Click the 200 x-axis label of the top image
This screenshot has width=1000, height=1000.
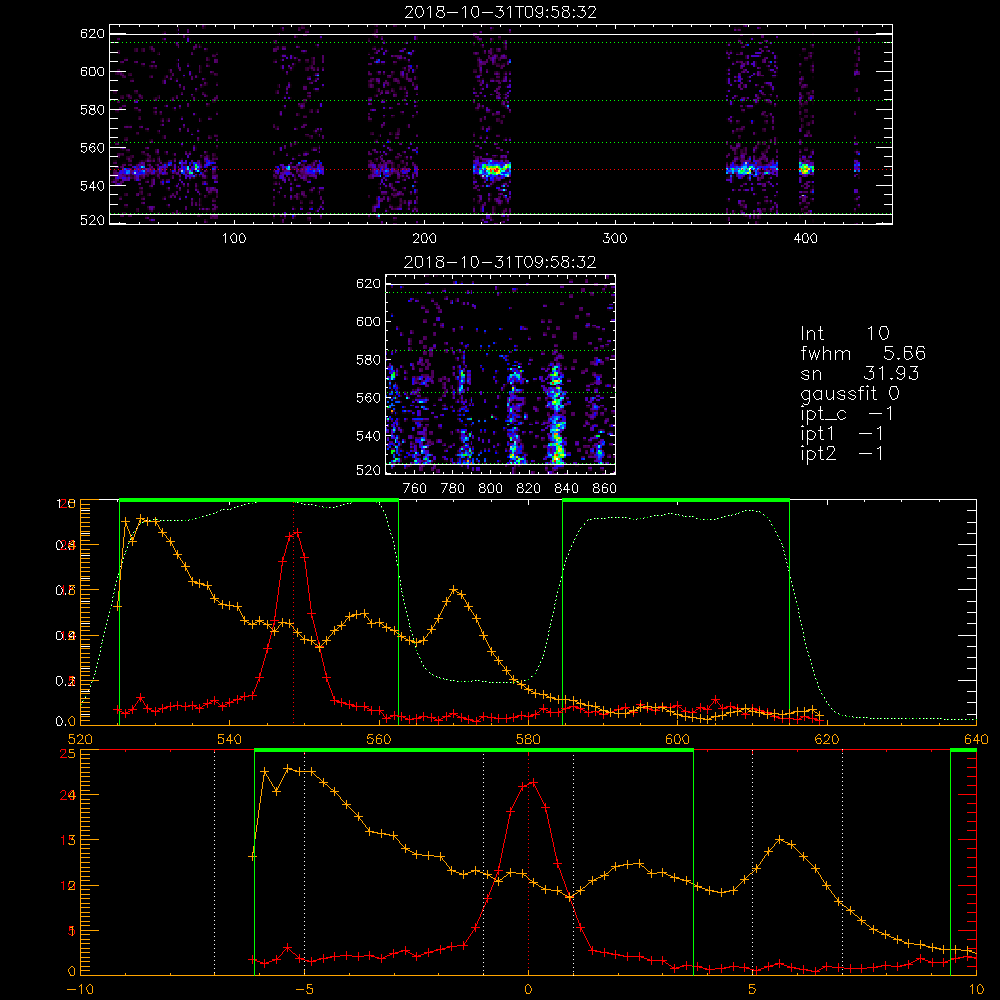click(x=424, y=239)
